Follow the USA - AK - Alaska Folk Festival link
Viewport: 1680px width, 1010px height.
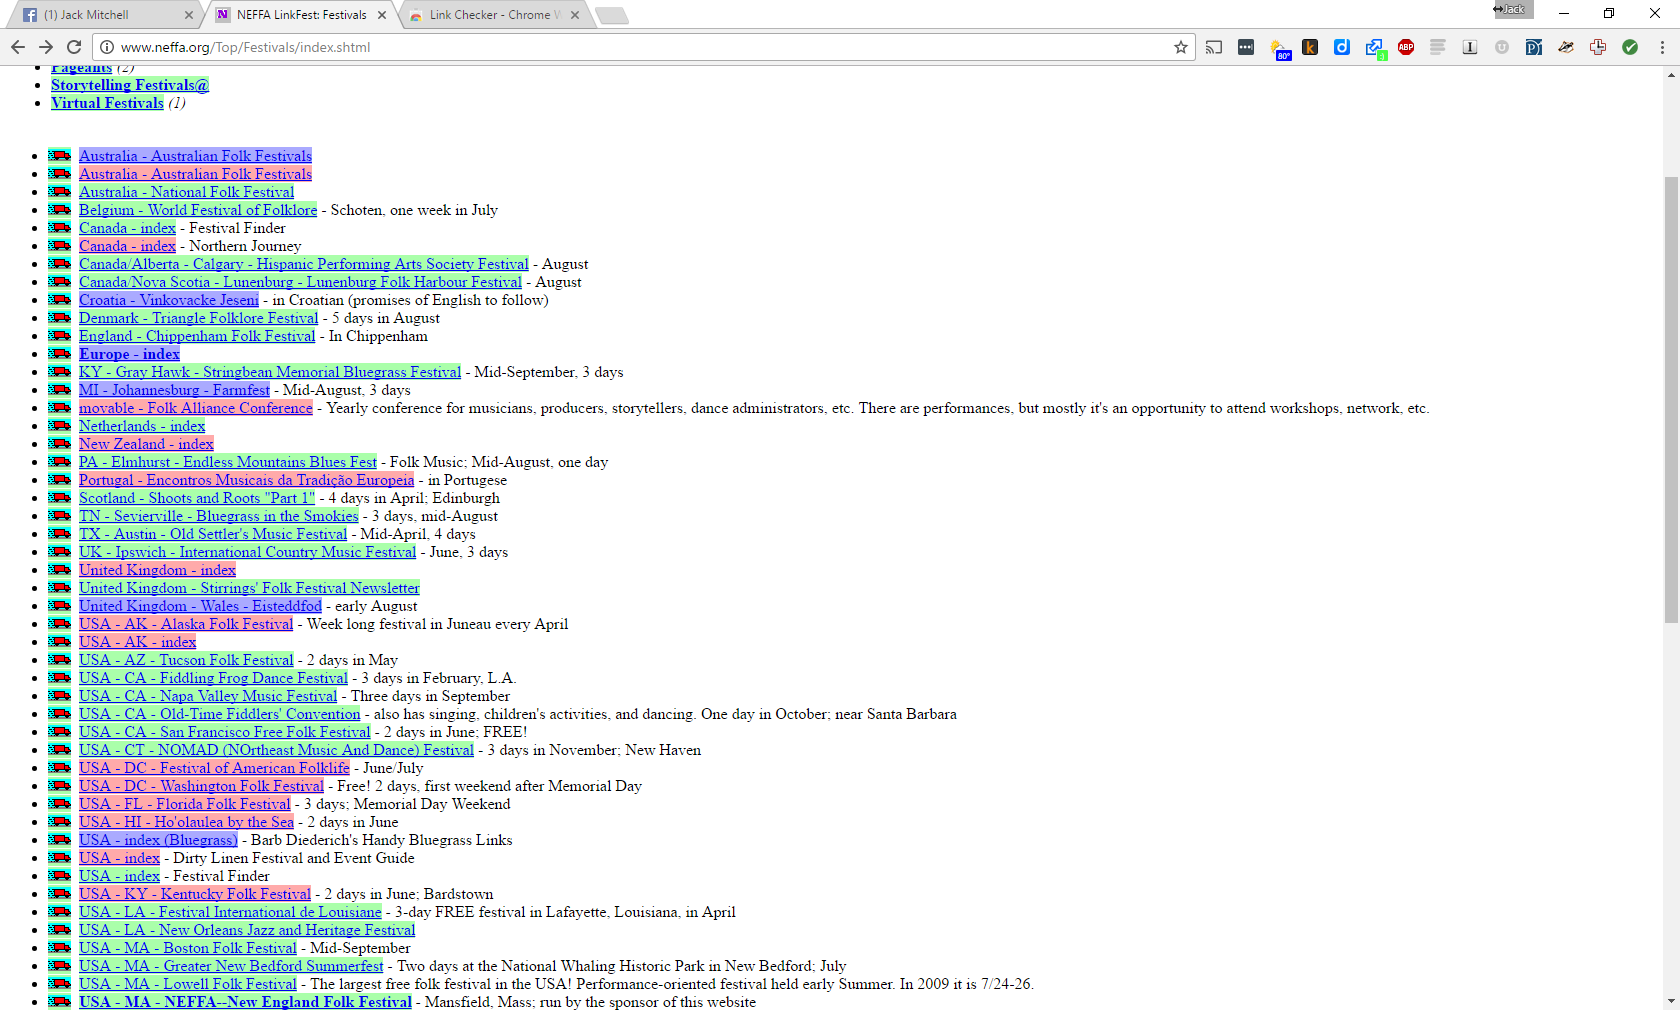[186, 624]
